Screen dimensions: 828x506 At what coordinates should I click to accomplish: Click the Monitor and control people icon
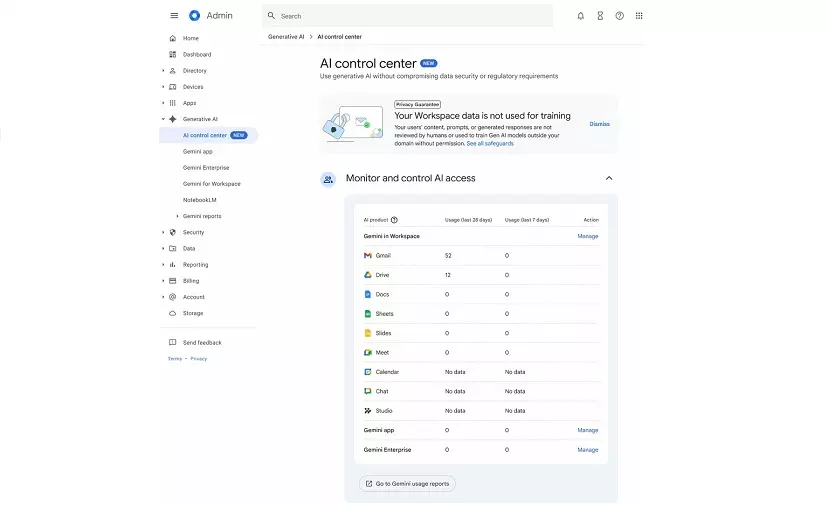[328, 180]
